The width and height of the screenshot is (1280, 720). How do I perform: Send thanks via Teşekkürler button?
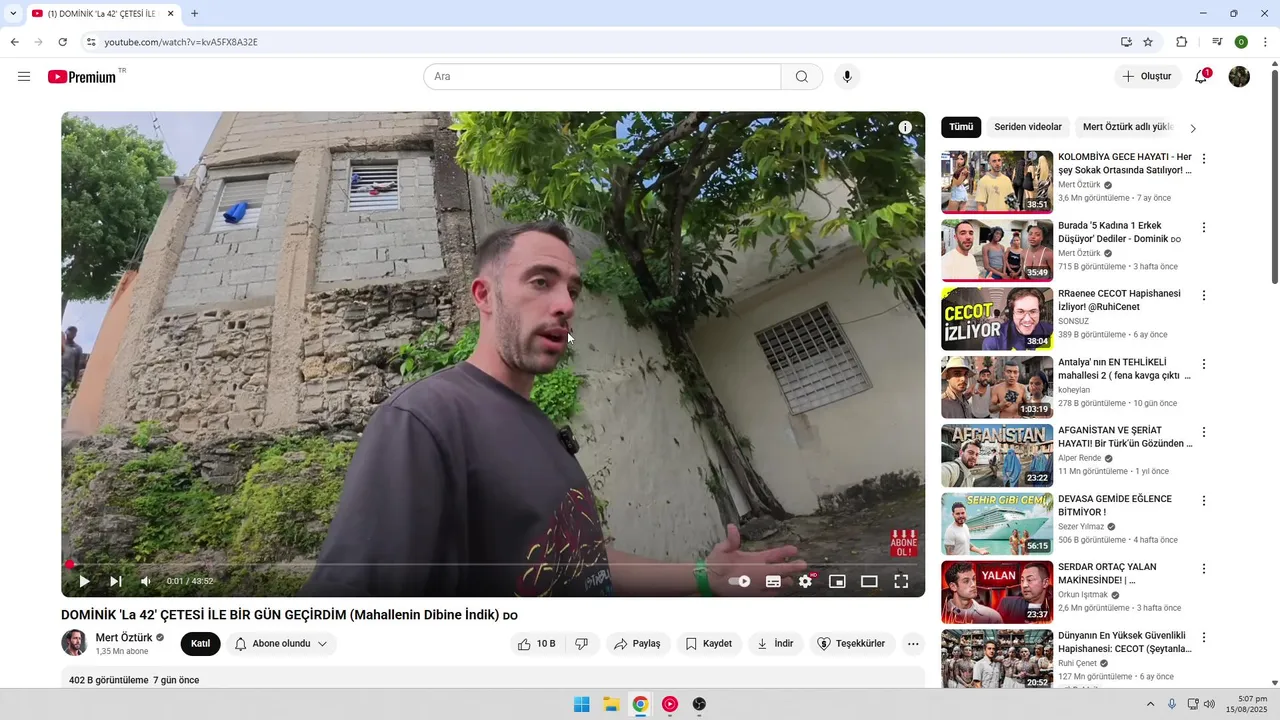click(x=852, y=644)
